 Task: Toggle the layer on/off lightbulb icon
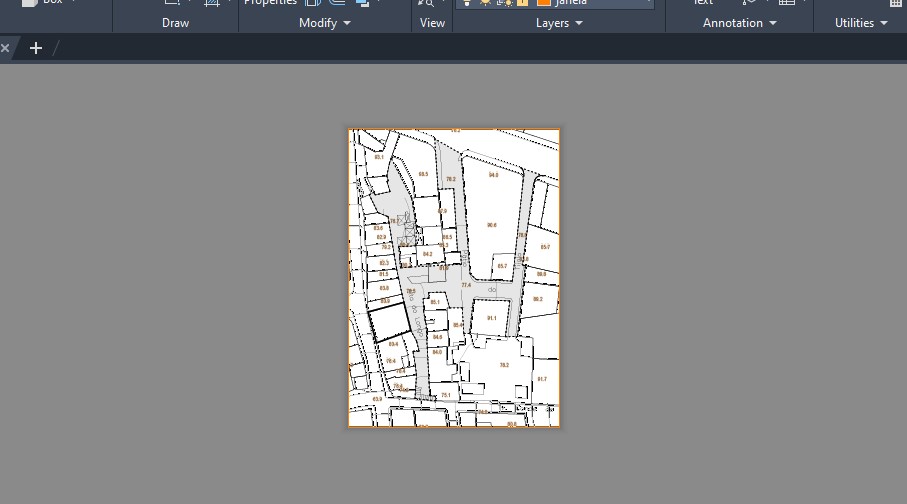tap(467, 3)
